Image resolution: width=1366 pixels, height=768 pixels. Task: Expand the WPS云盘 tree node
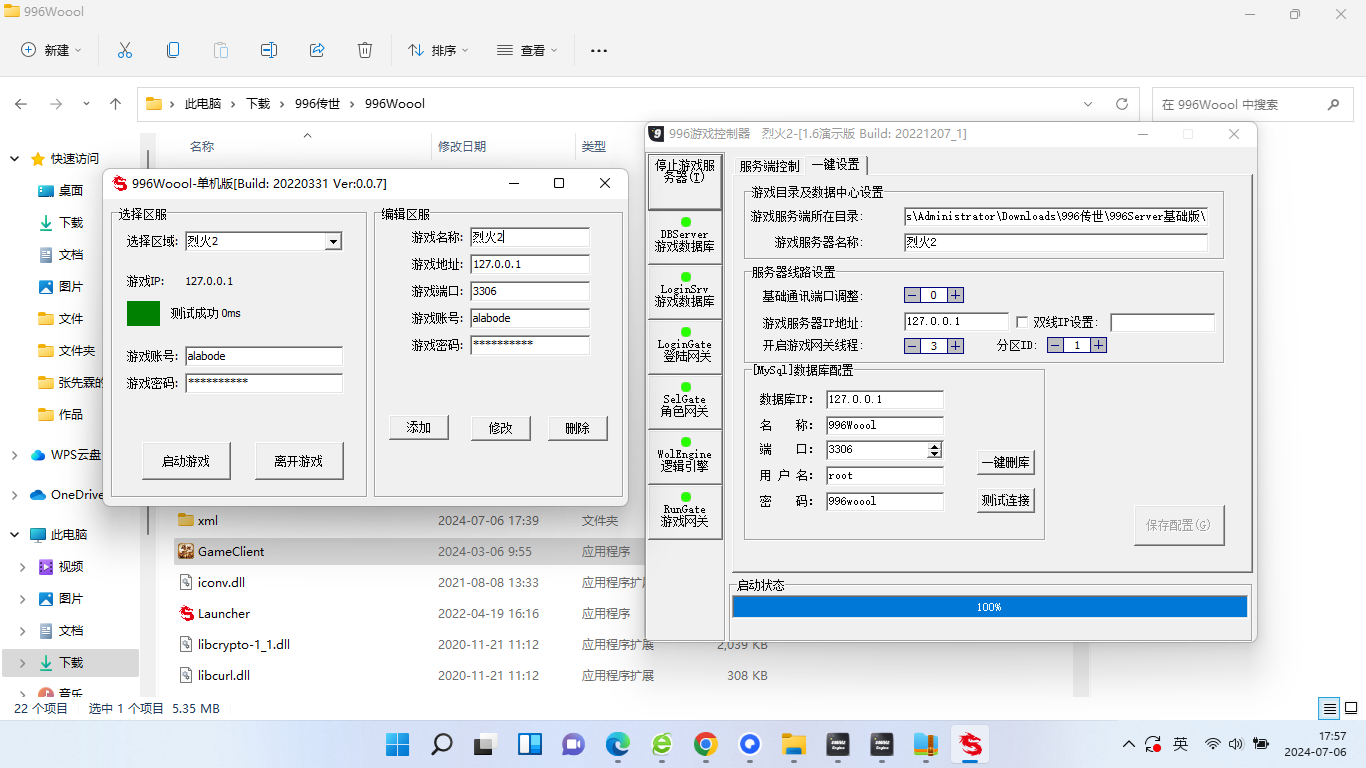pyautogui.click(x=14, y=454)
